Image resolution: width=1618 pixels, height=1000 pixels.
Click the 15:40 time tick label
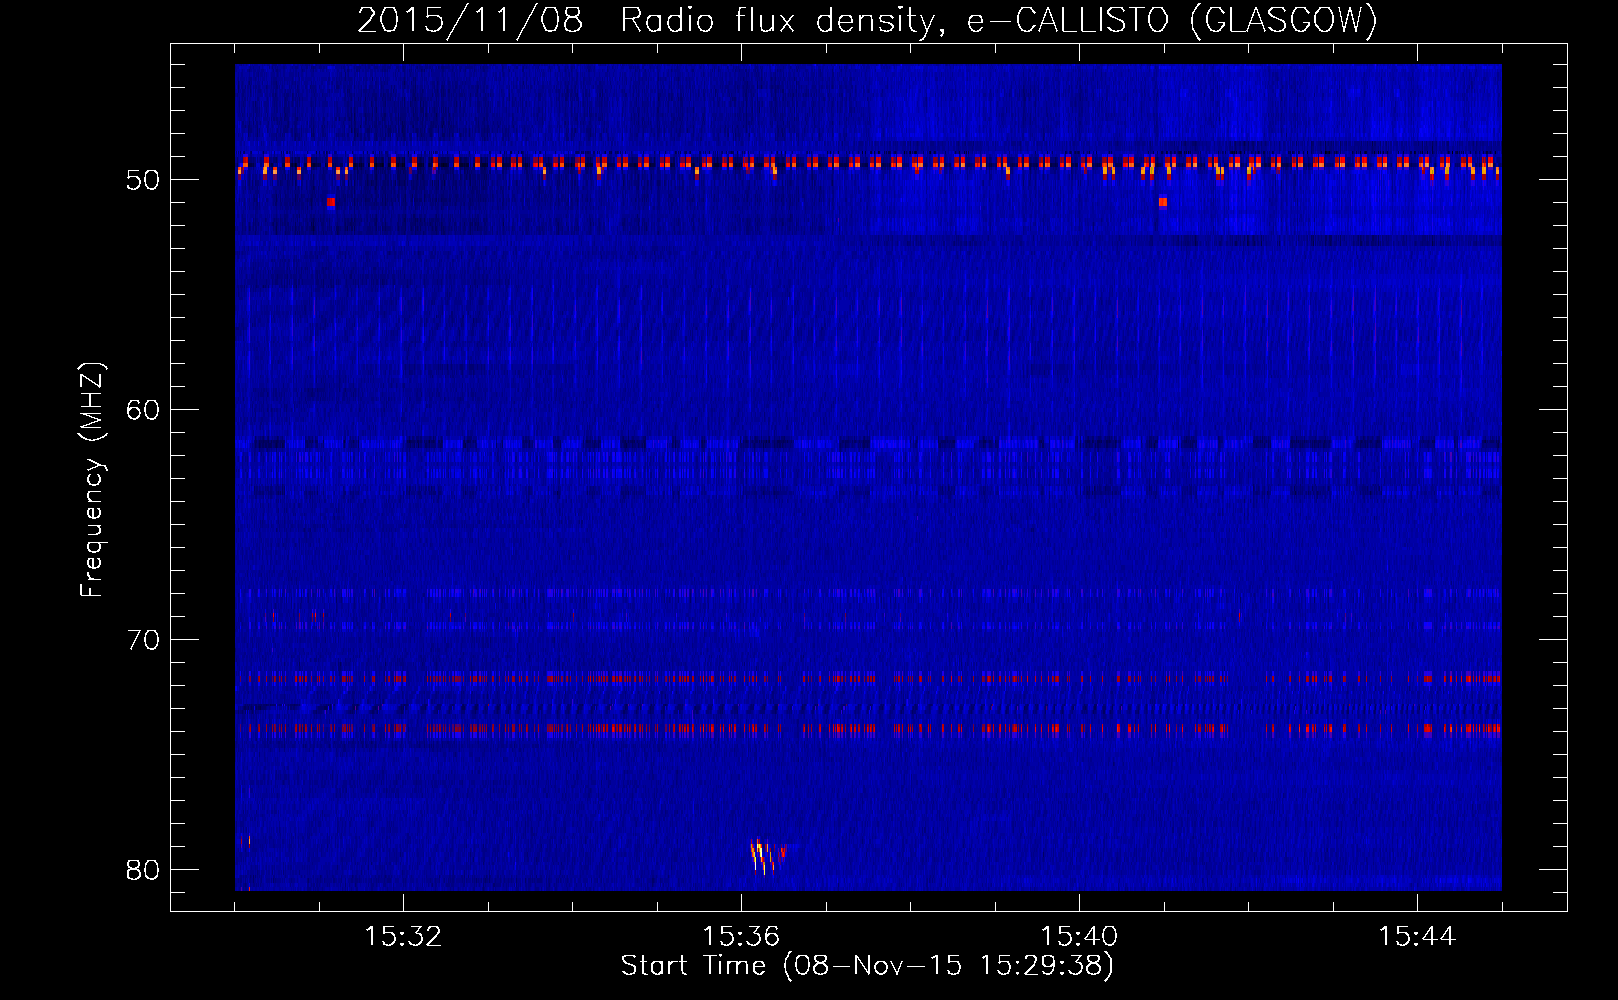(1079, 937)
